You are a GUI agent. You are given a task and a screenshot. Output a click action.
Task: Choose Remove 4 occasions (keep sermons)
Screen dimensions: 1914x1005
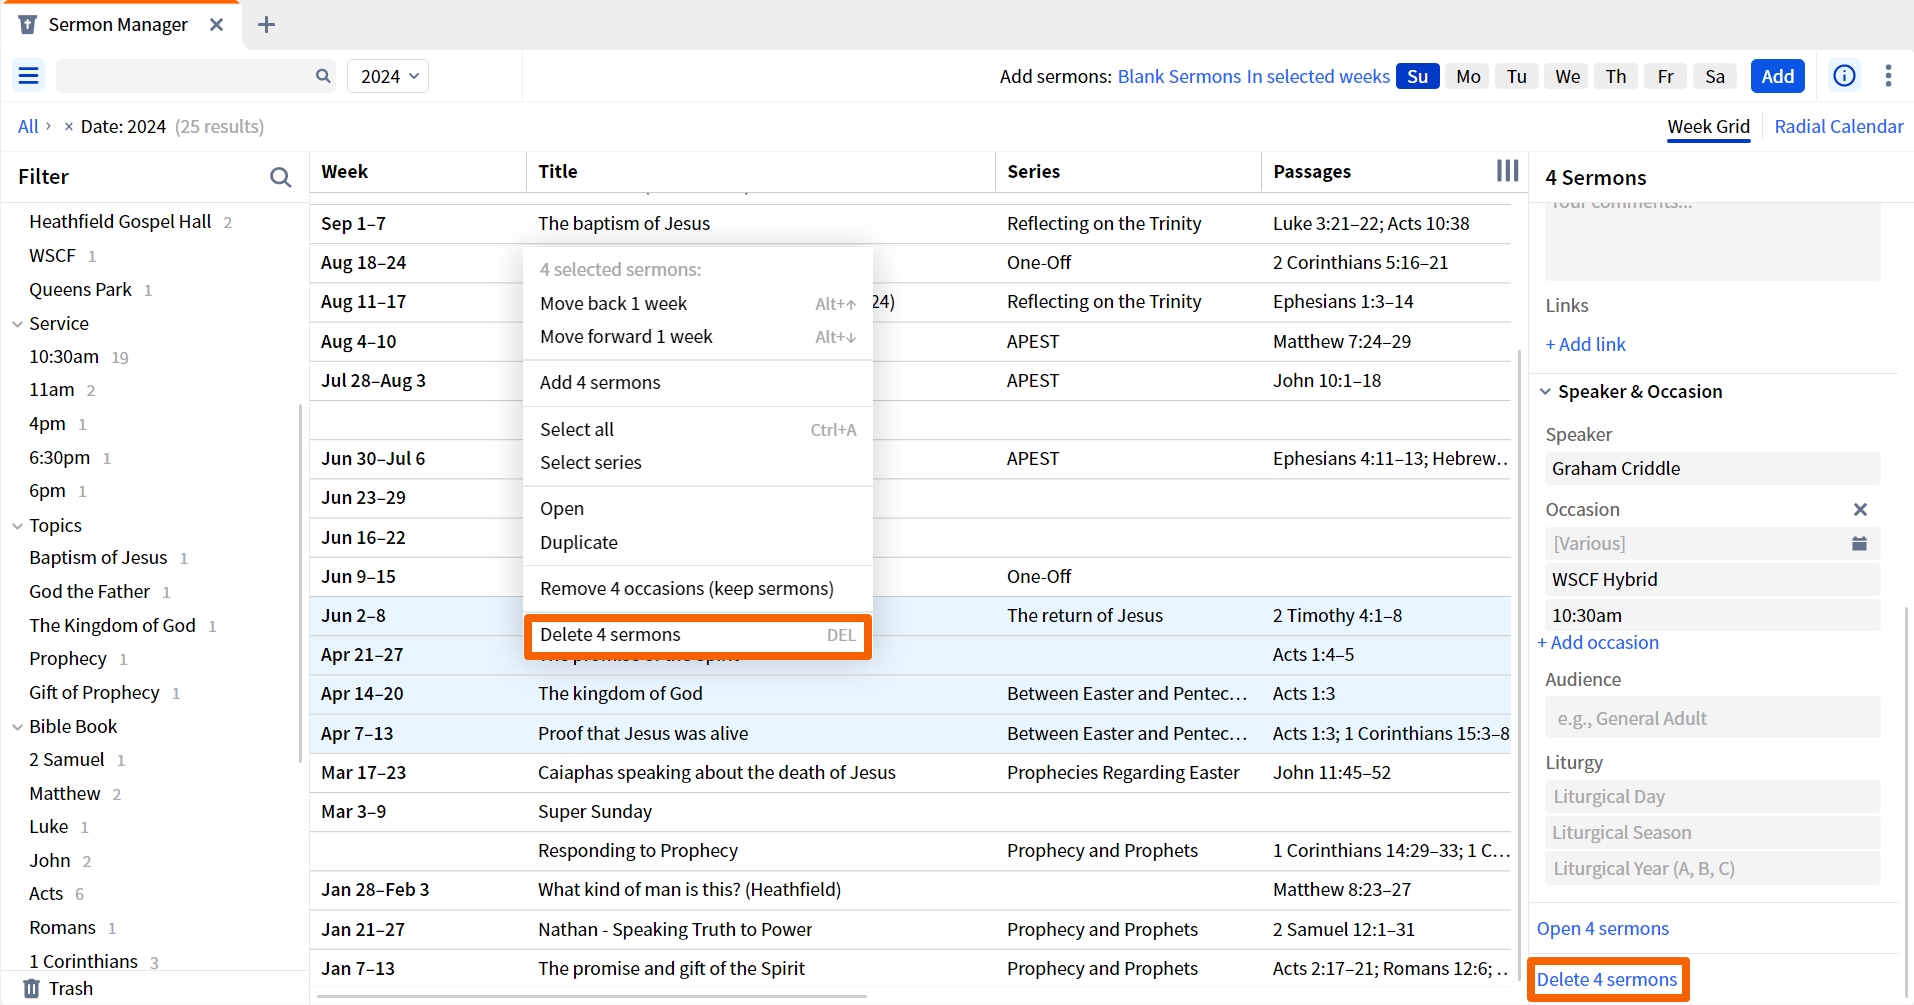pos(698,589)
